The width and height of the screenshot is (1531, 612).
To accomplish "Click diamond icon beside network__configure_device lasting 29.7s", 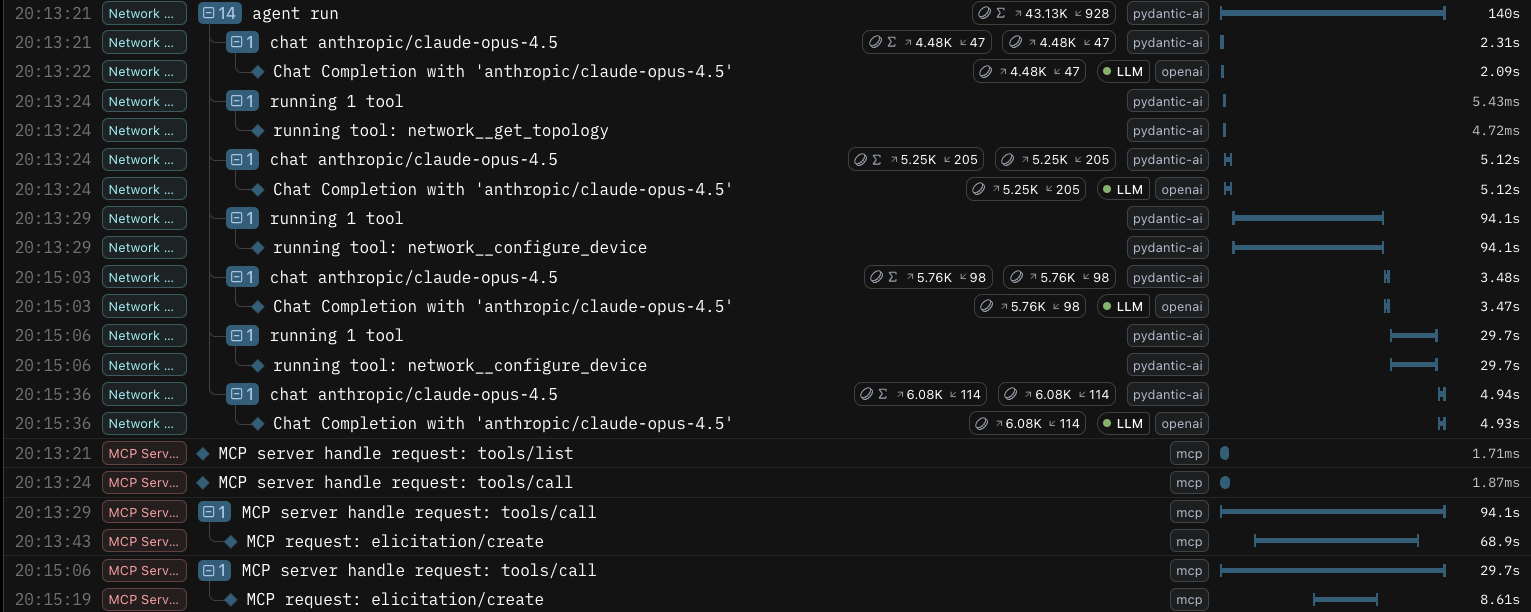I will pyautogui.click(x=257, y=365).
